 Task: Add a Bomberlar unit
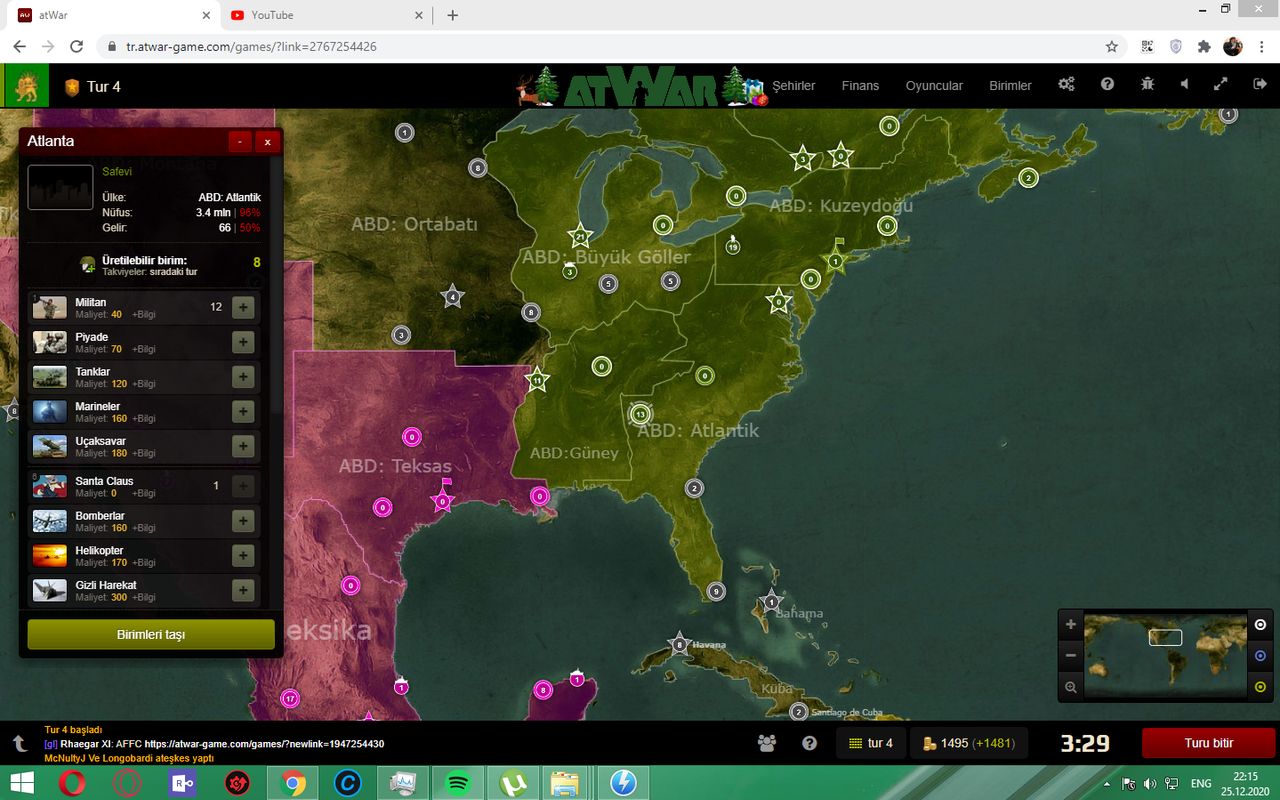[x=242, y=521]
